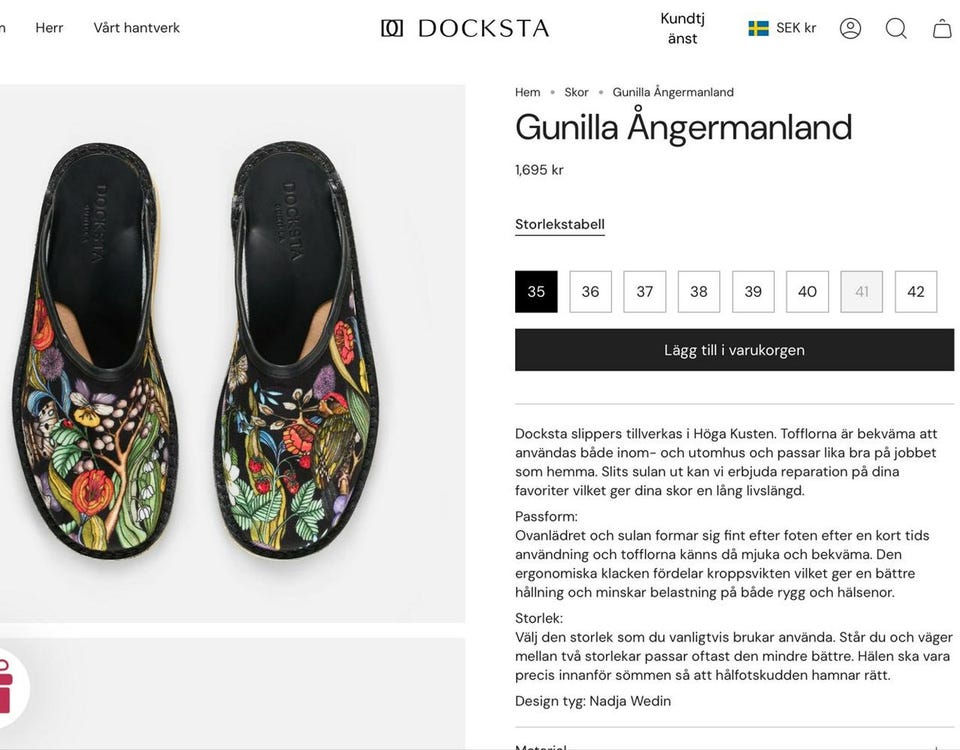Select size 35
Viewport: 960px width, 750px height.
(x=536, y=292)
